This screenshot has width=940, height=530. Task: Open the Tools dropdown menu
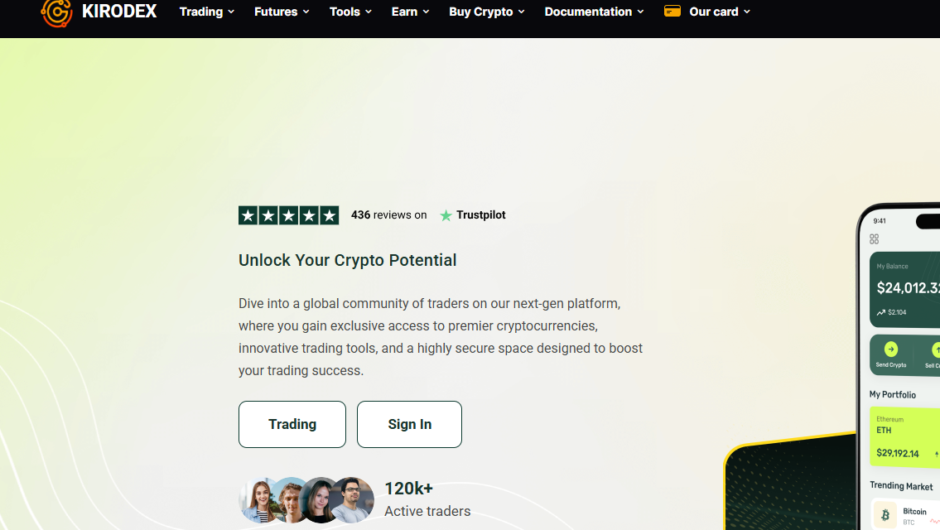[x=350, y=11]
